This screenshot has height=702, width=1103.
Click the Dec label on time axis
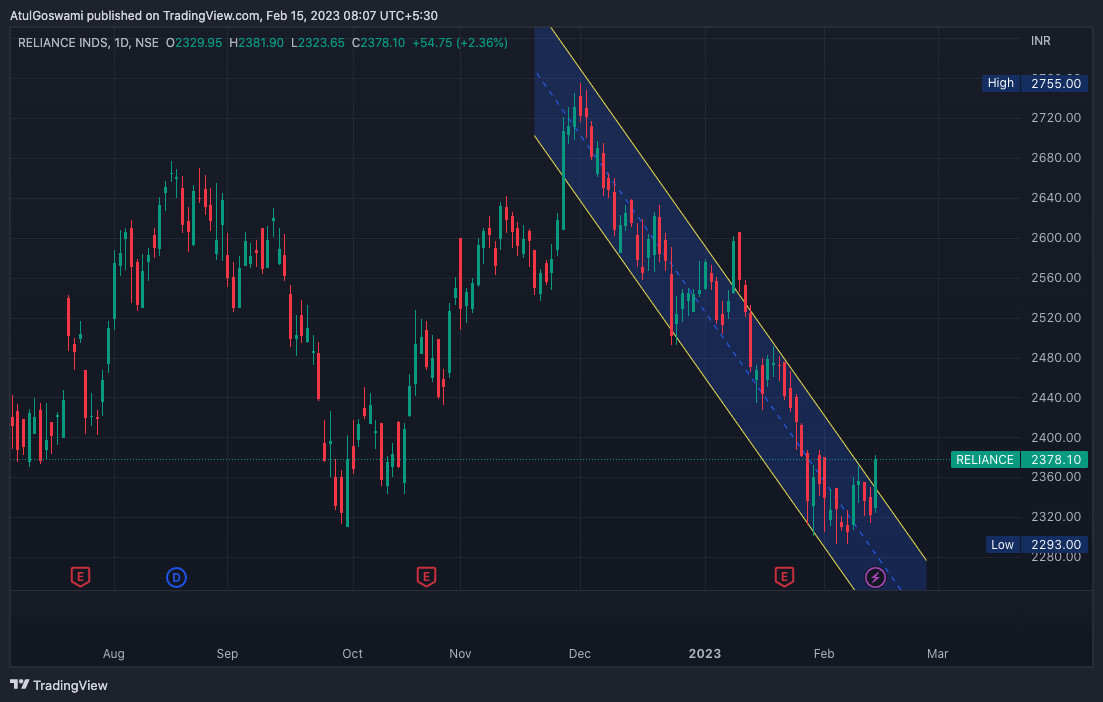[580, 653]
